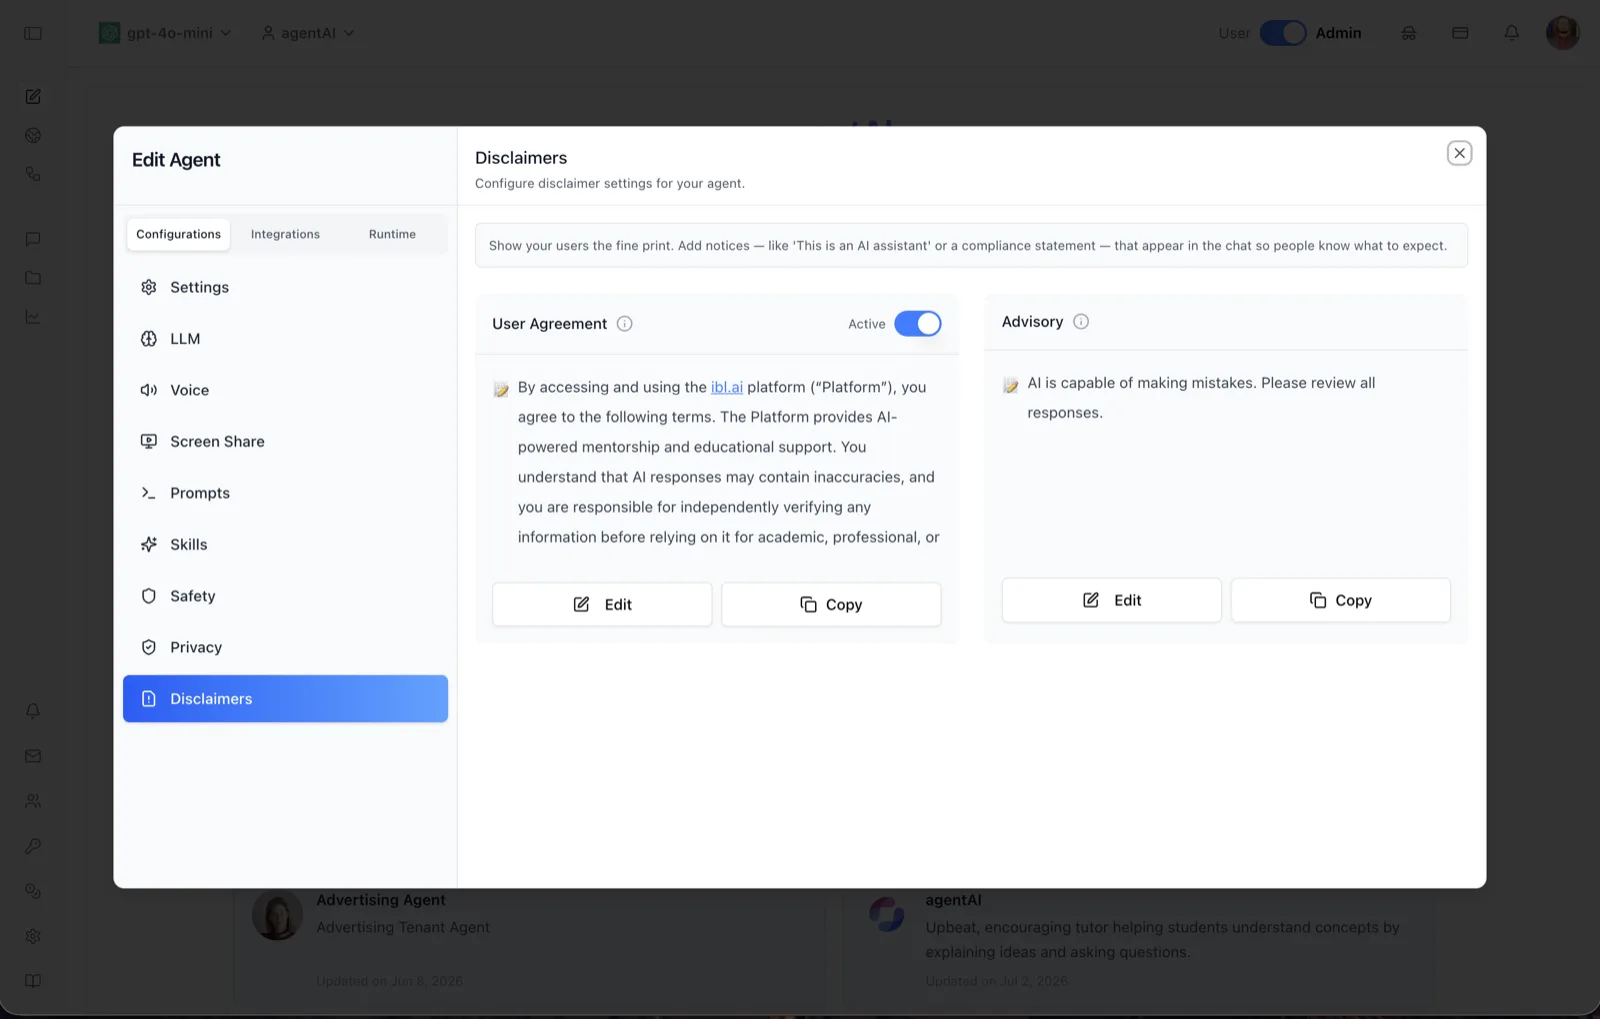The image size is (1600, 1019).
Task: Open the mail envelope icon in left sidebar
Action: (x=33, y=756)
